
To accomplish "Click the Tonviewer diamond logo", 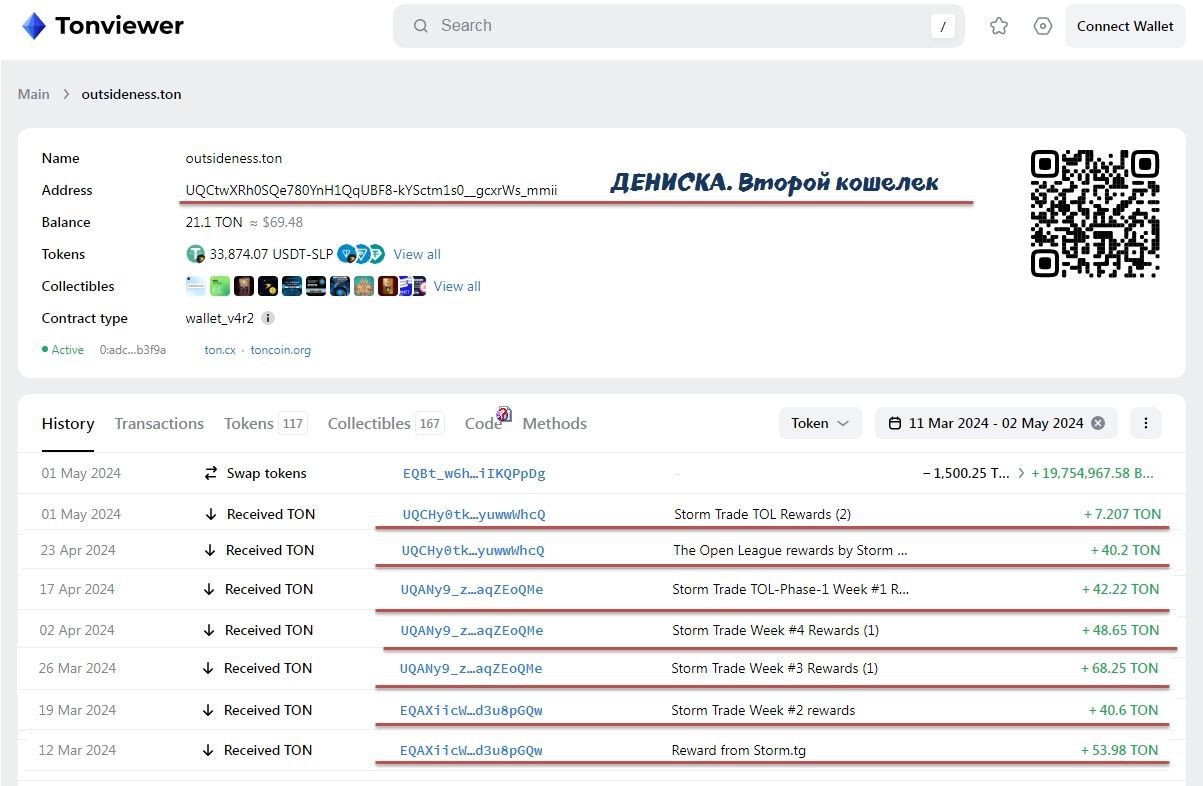I will click(34, 26).
